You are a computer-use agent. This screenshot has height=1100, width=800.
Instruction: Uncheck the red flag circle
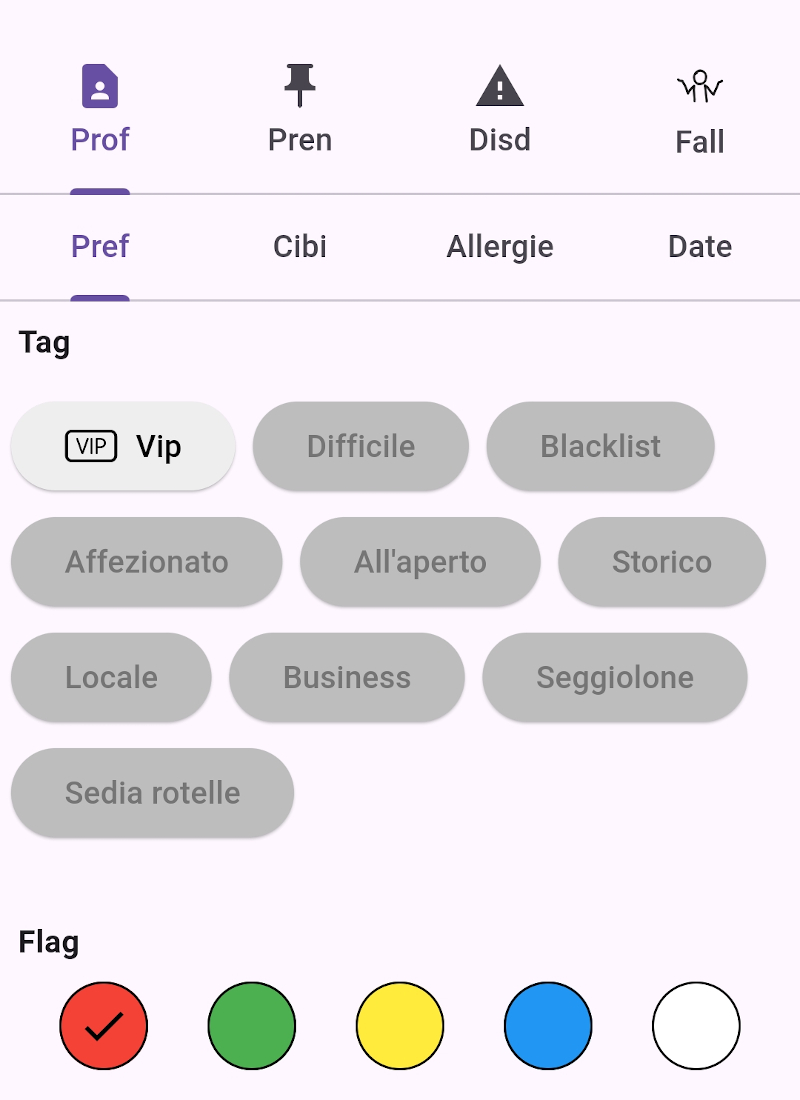coord(104,1026)
